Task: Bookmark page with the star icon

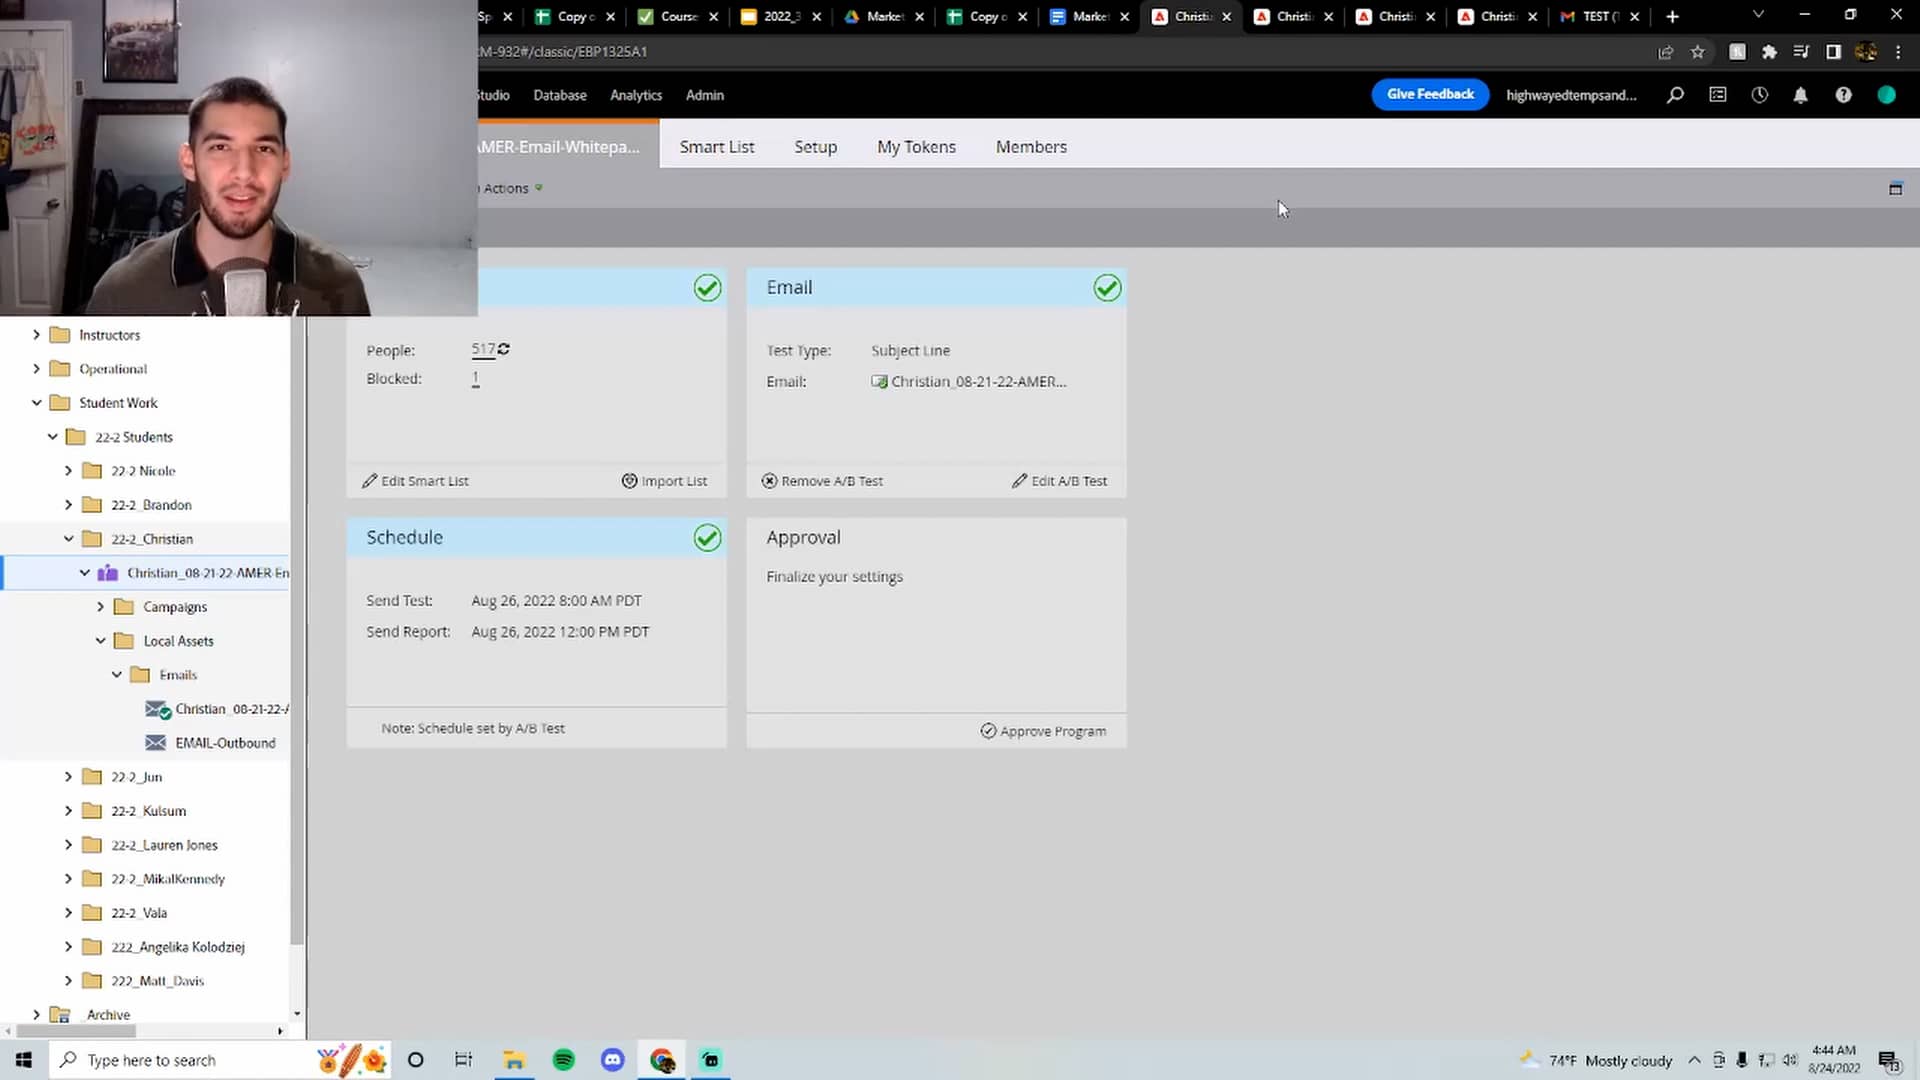Action: (1697, 52)
